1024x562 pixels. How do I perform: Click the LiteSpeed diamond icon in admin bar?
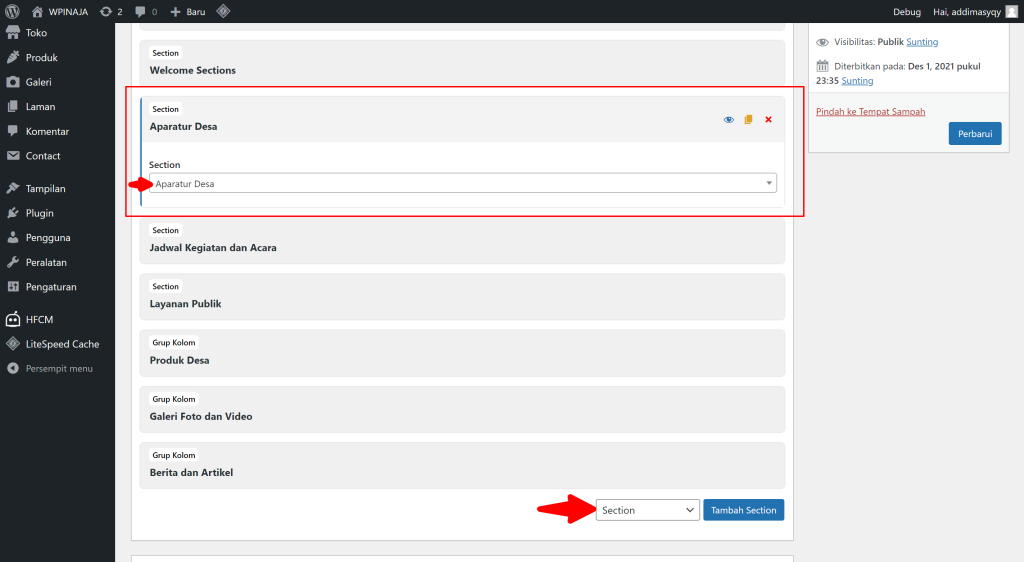tap(223, 11)
